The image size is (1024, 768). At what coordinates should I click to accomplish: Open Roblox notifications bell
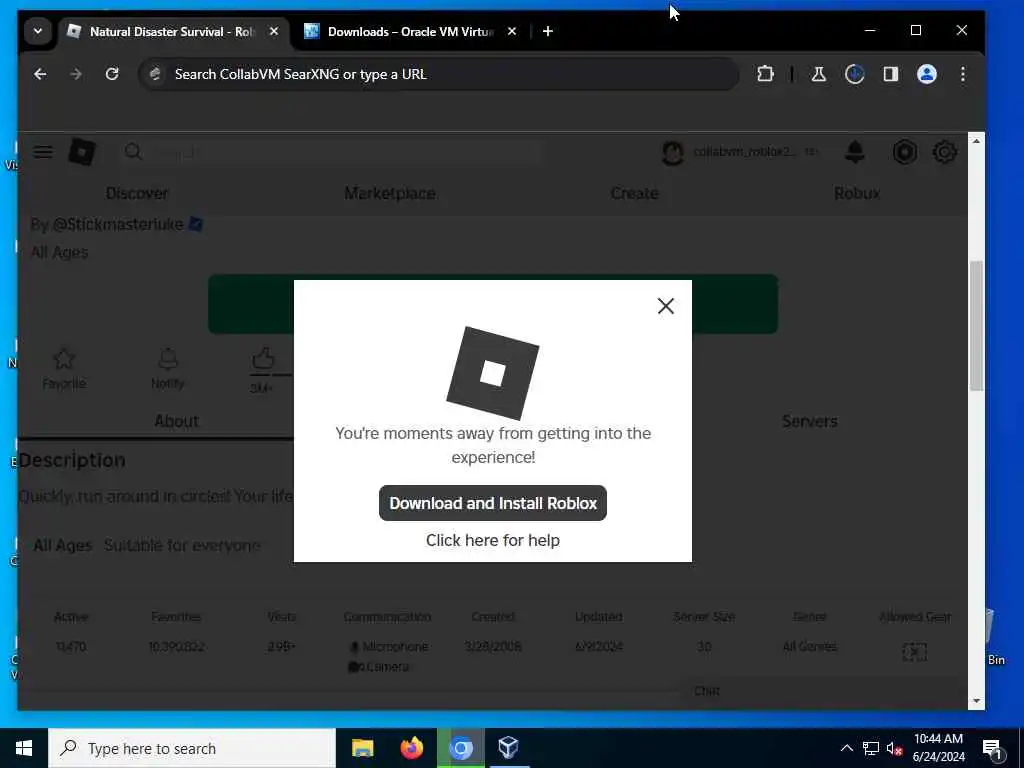click(x=854, y=152)
